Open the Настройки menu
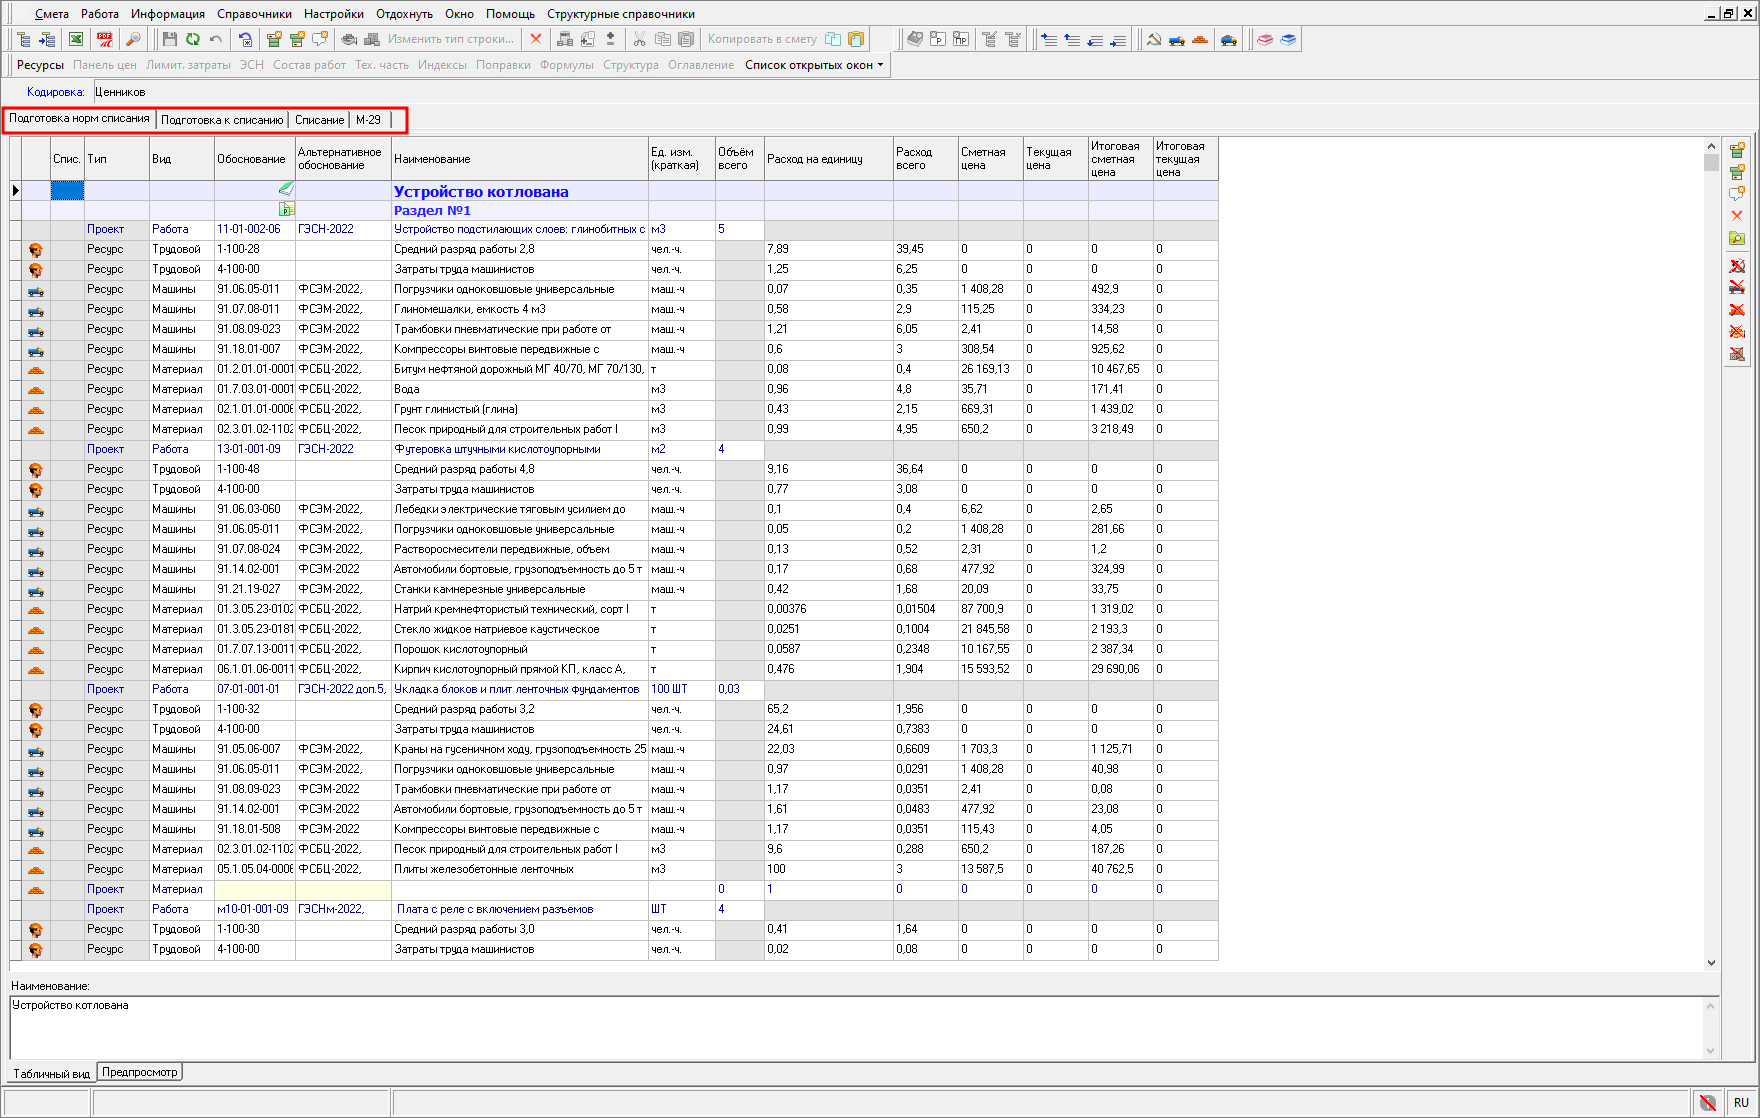 click(334, 14)
